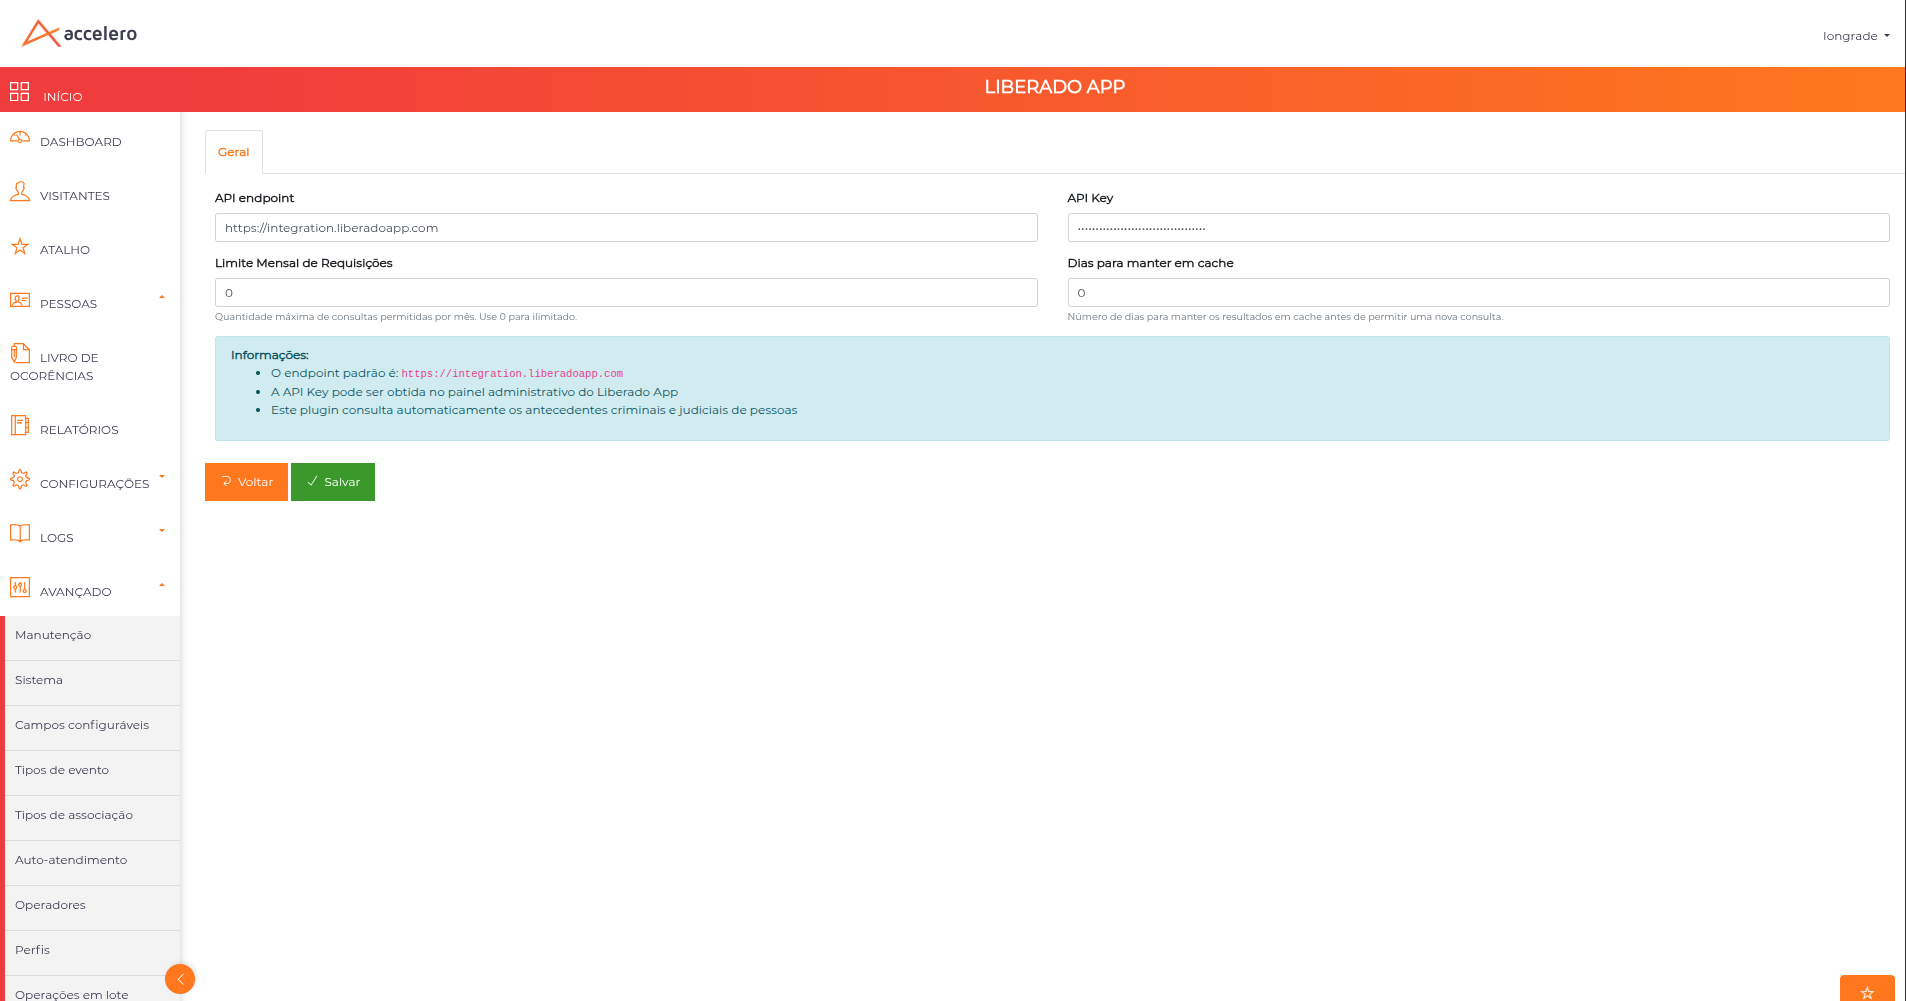Expand the Logs menu arrow

tap(162, 531)
